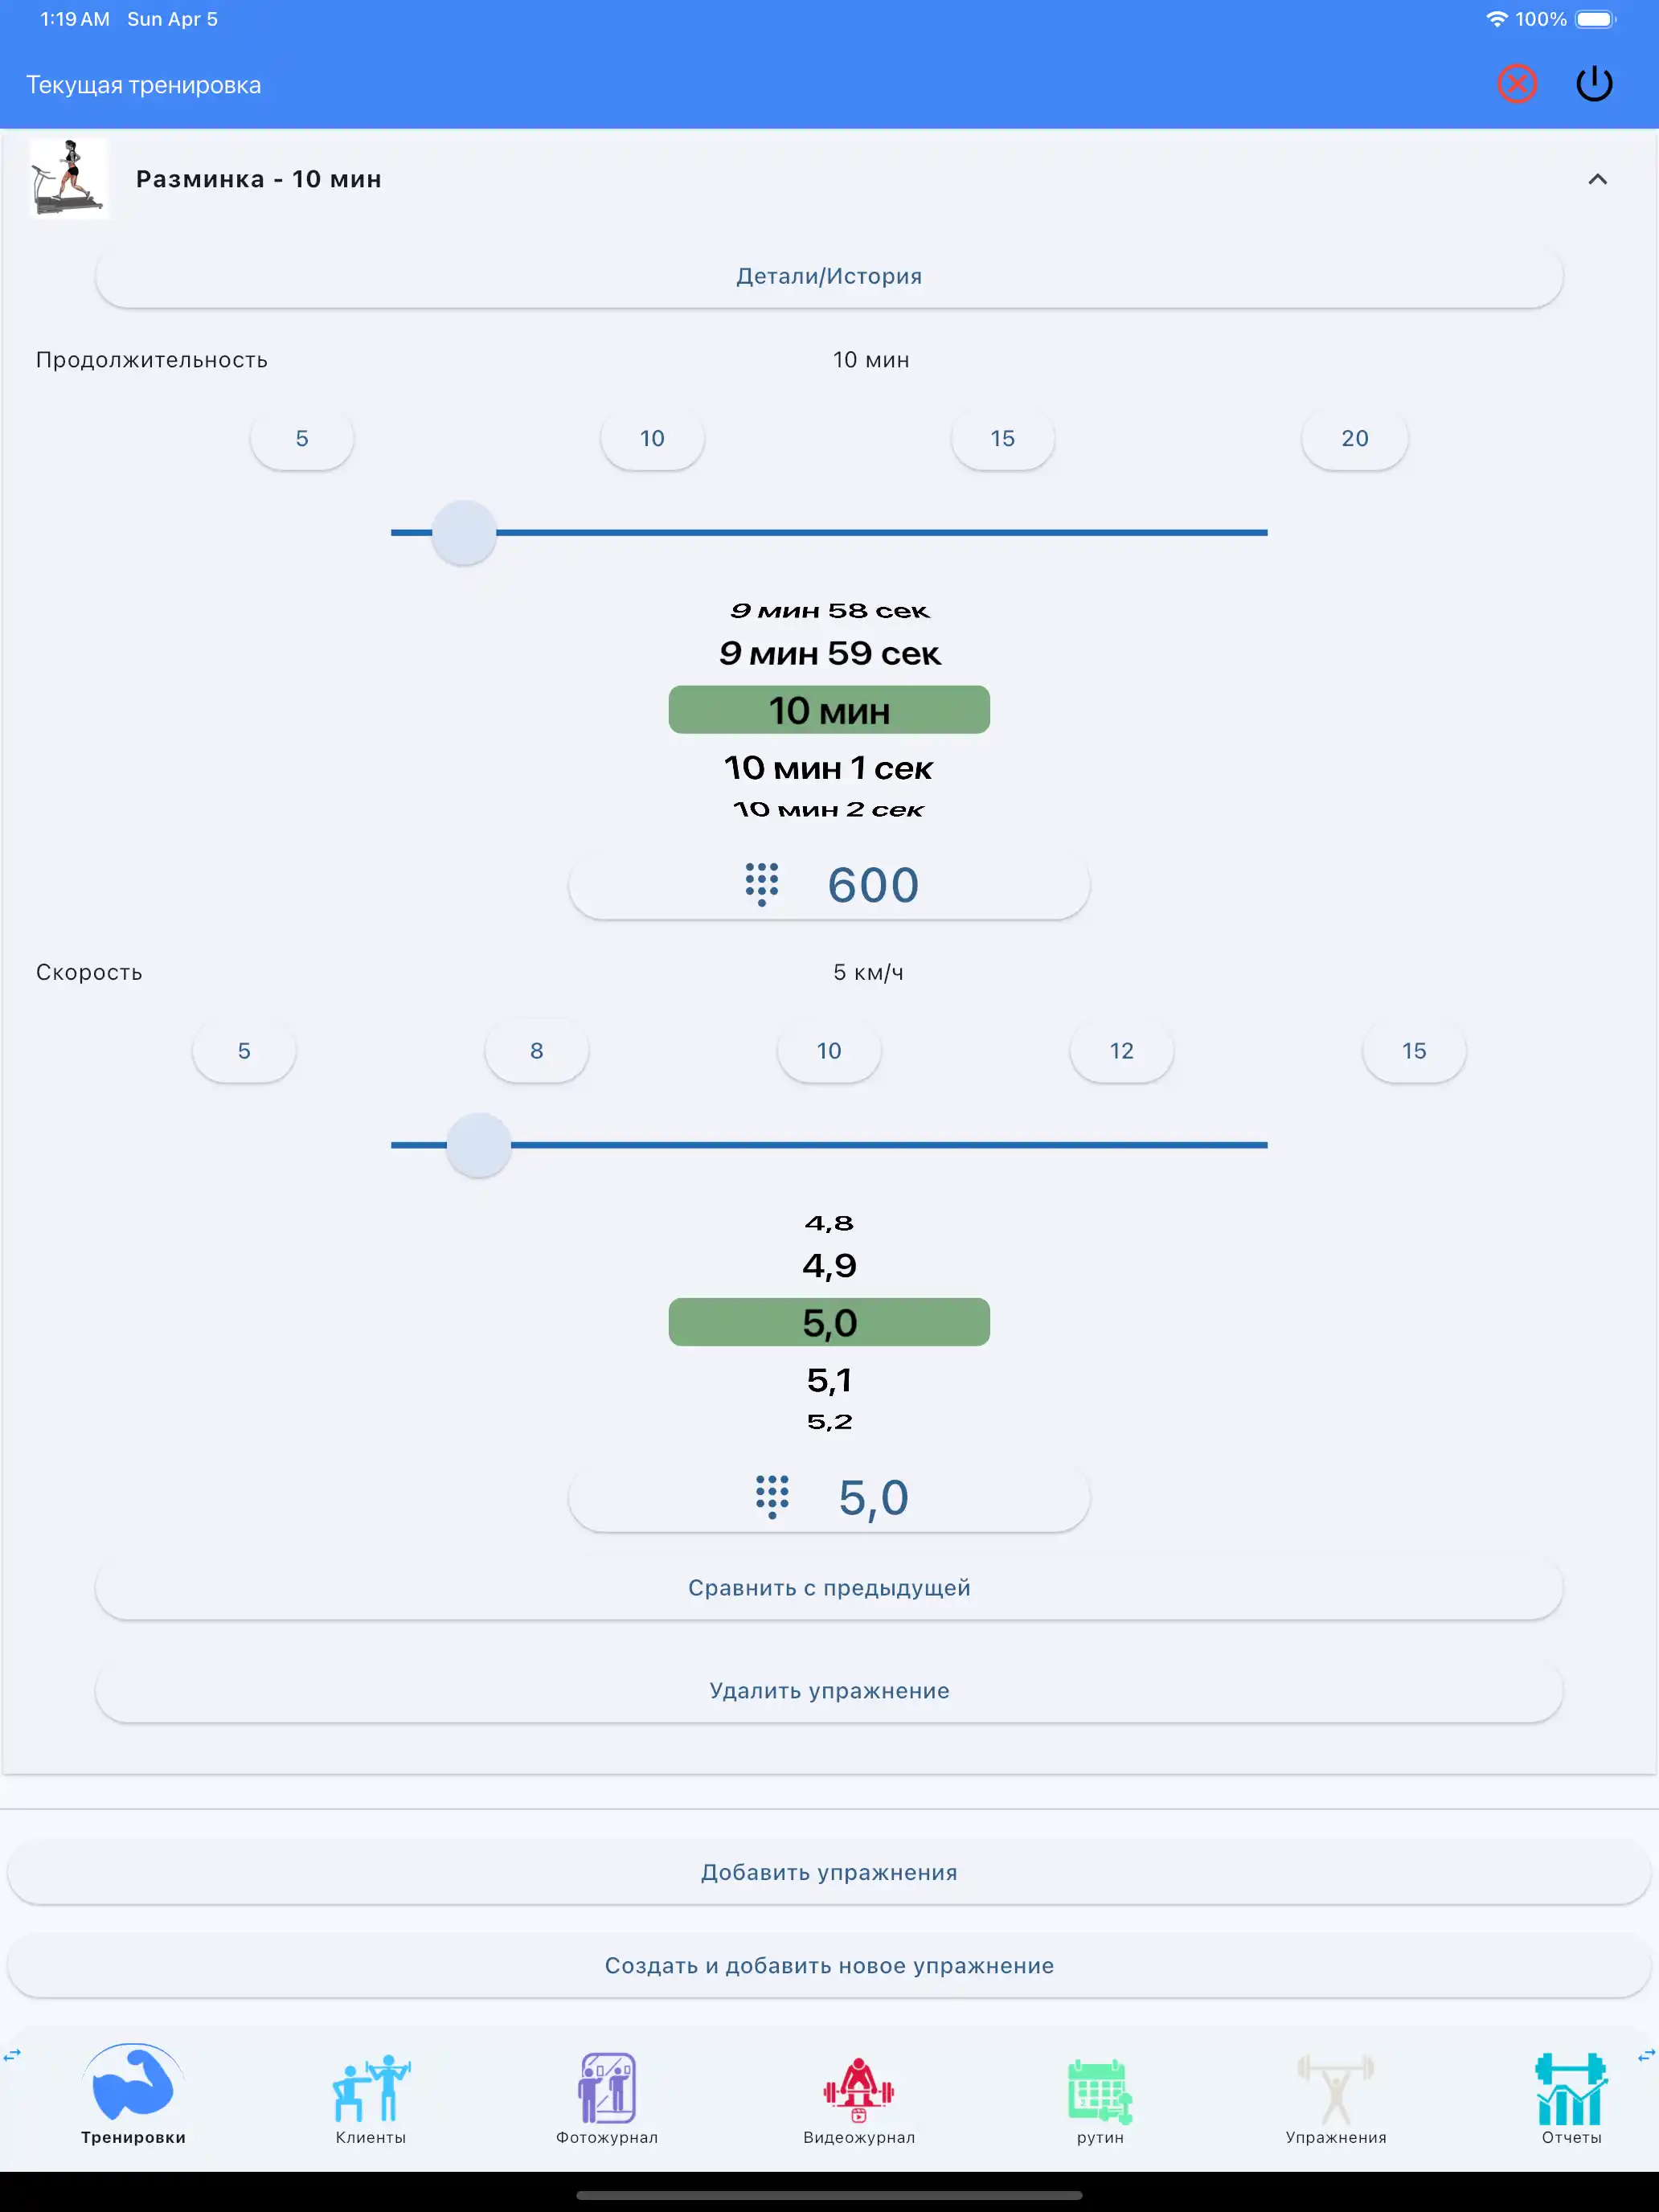Open the Фотожурнал tab
Image resolution: width=1659 pixels, height=2212 pixels.
click(607, 2095)
